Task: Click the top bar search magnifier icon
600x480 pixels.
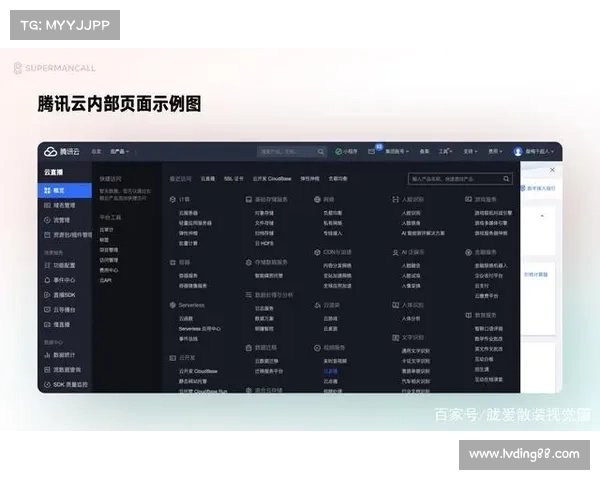Action: (x=321, y=152)
